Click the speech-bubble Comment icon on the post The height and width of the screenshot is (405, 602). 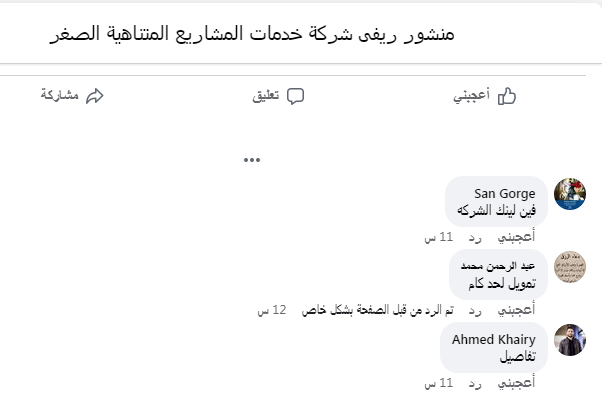pos(295,96)
